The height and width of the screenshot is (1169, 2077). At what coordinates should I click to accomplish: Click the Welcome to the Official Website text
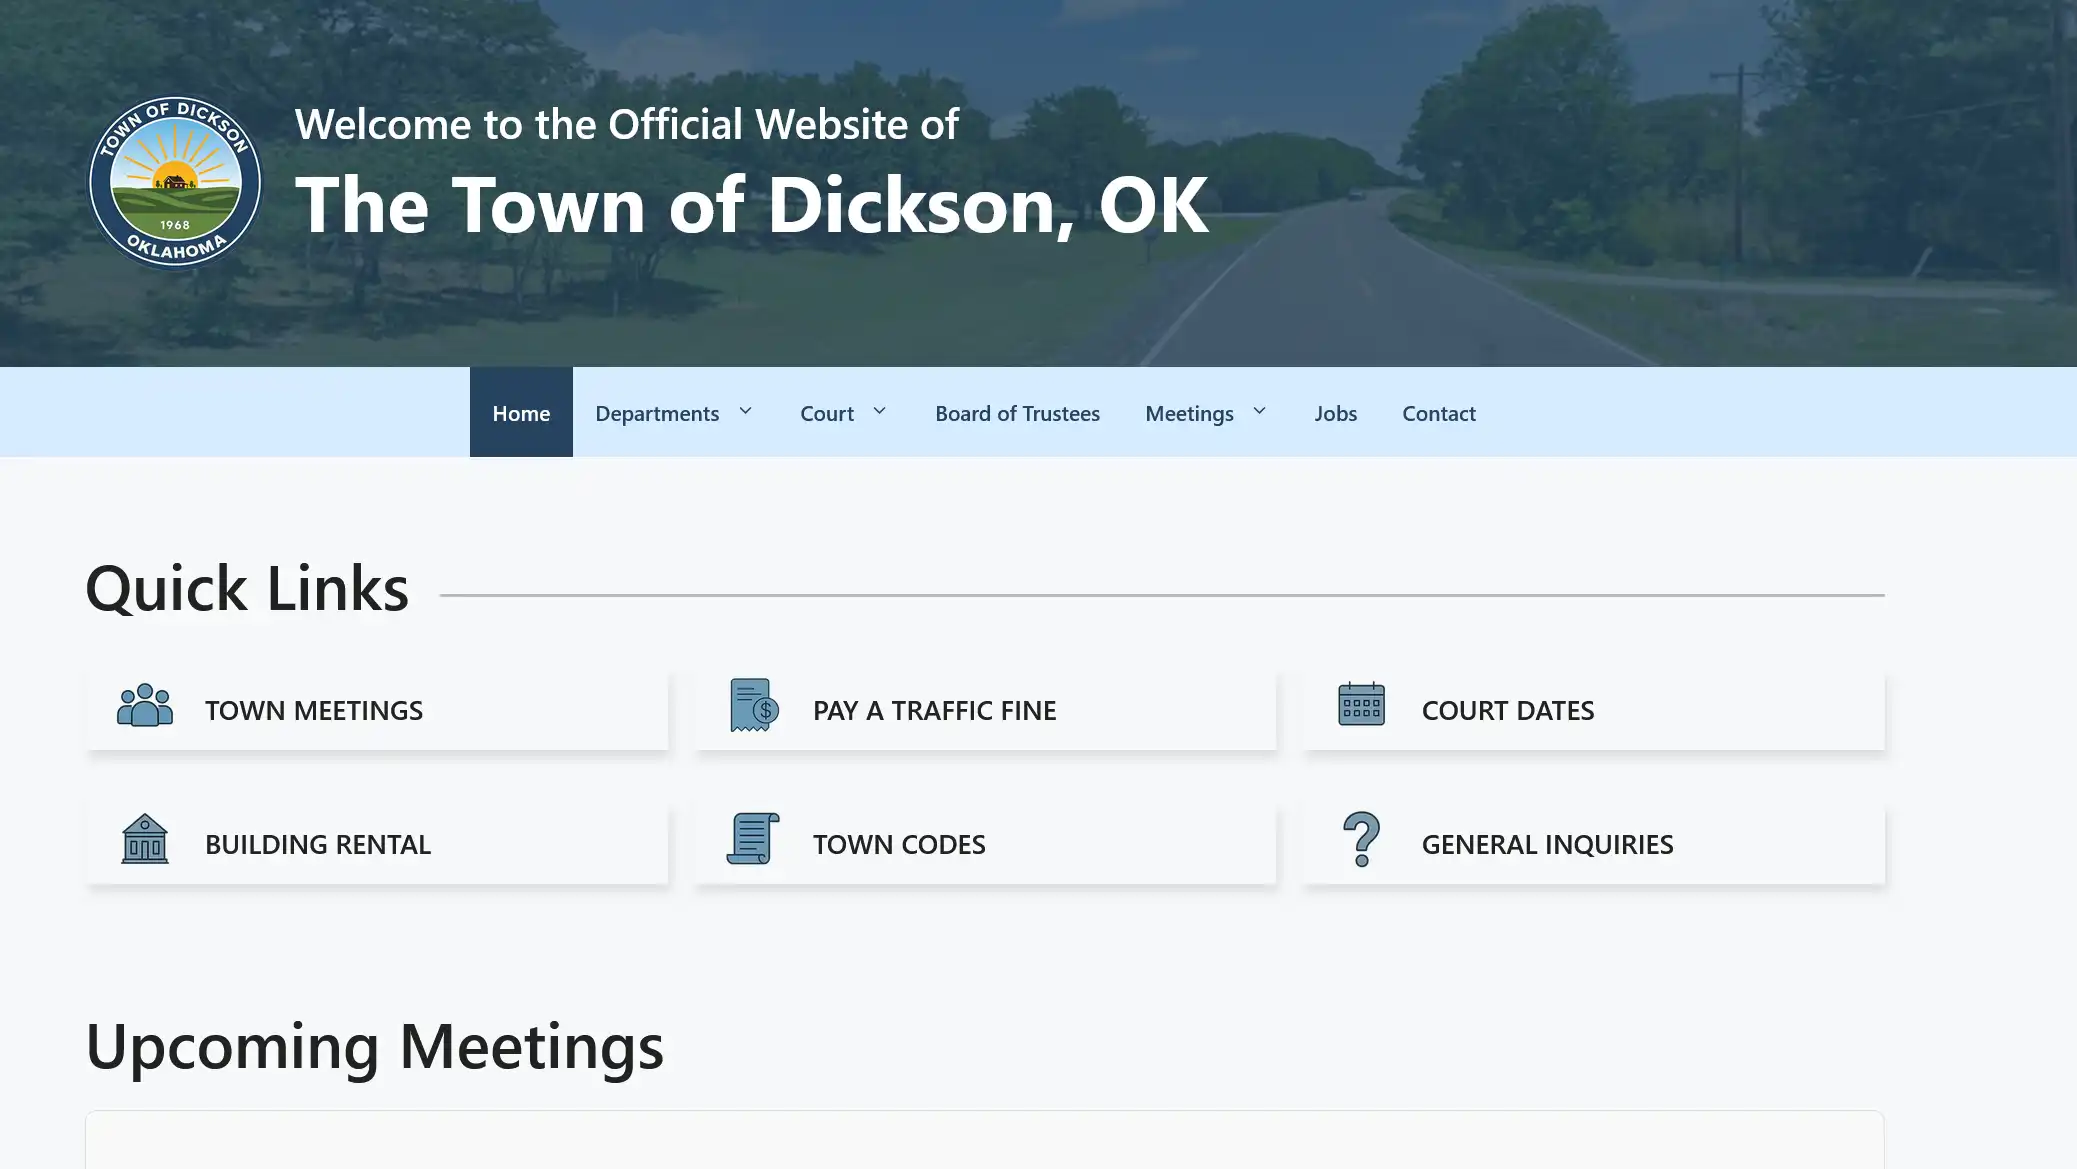click(x=627, y=124)
